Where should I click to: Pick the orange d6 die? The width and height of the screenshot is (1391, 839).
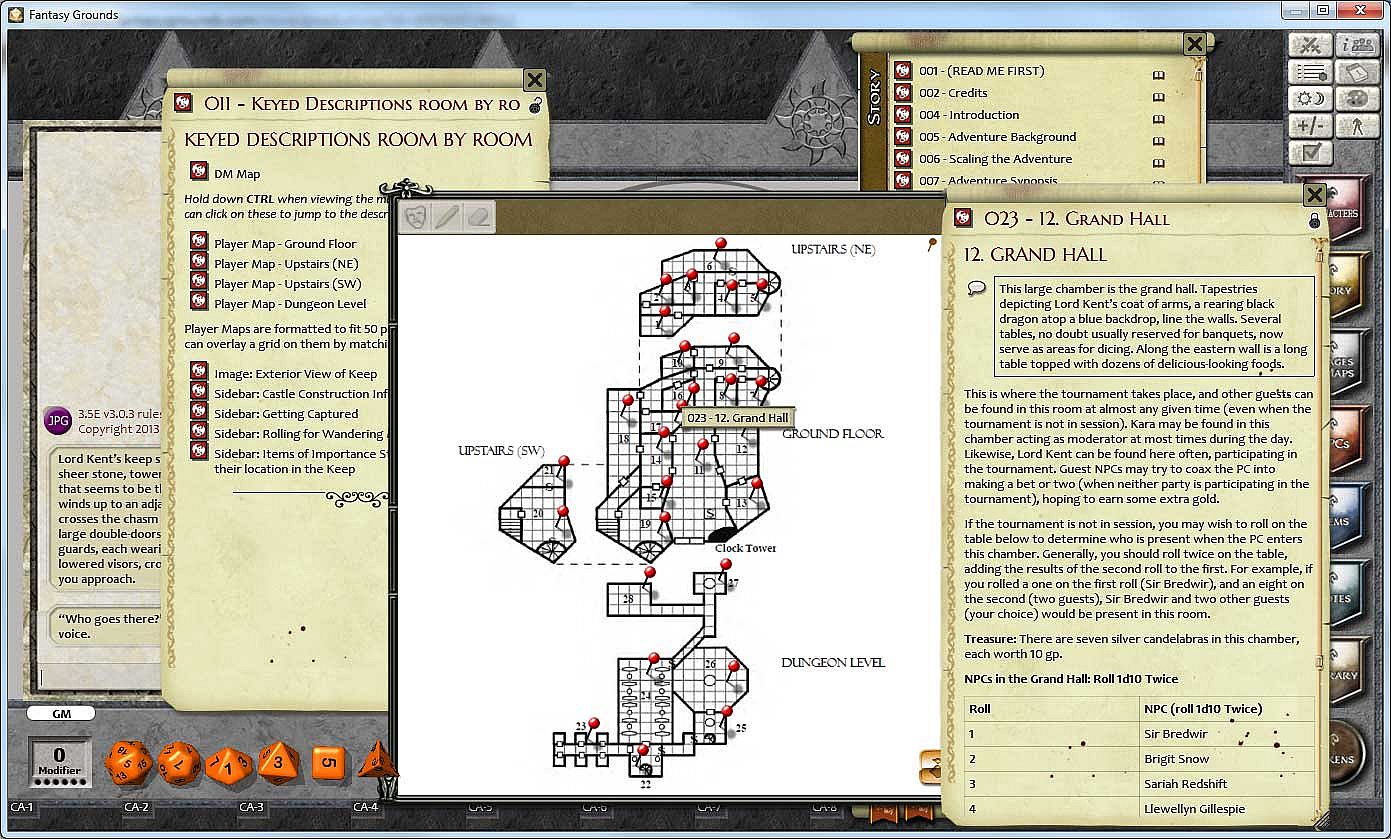[328, 763]
